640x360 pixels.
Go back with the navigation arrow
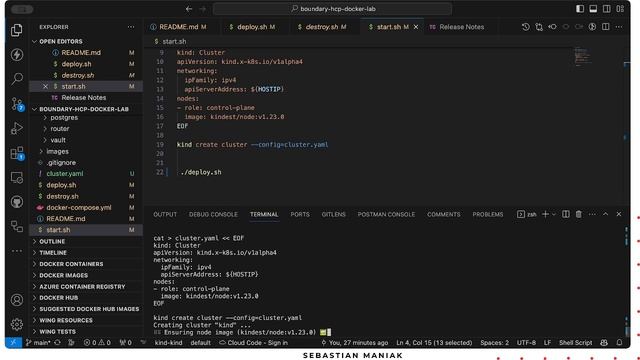pos(189,9)
